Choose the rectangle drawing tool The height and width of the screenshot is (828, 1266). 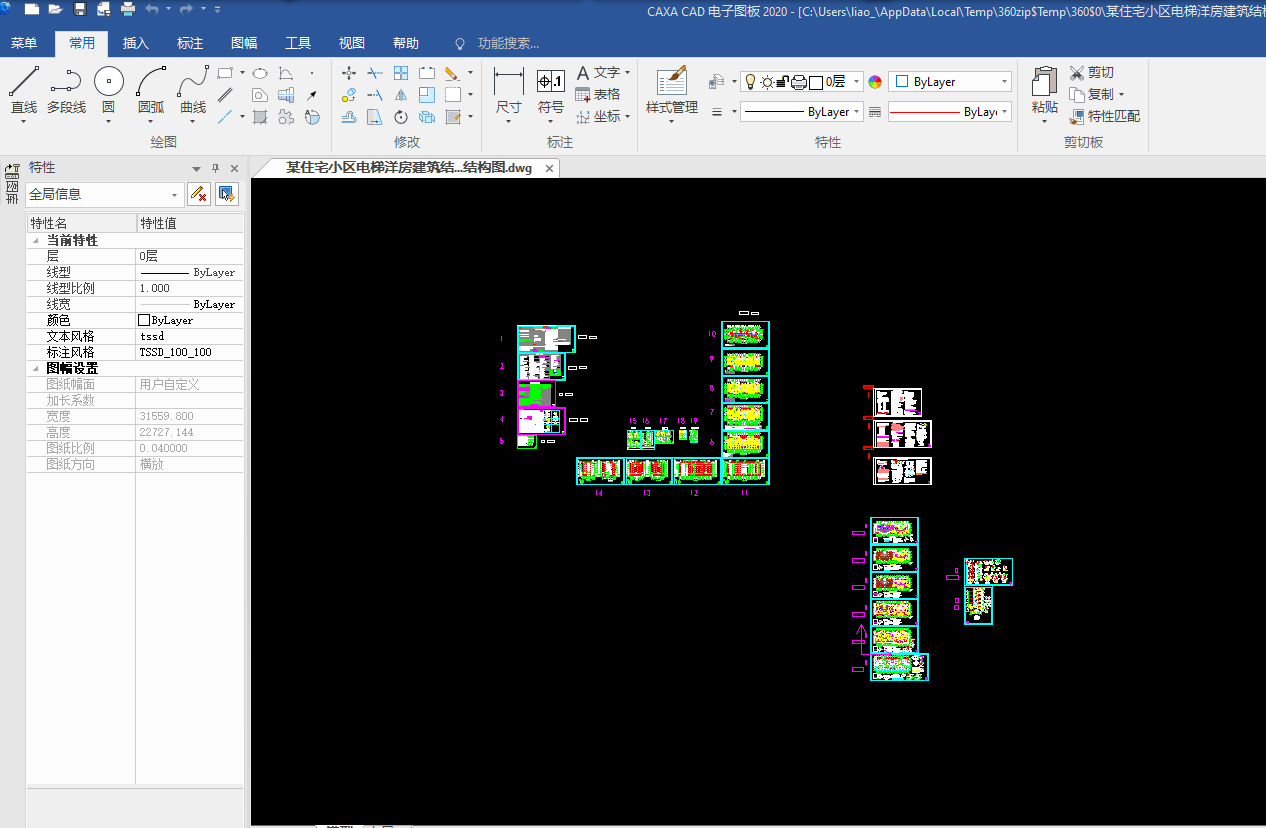(225, 73)
